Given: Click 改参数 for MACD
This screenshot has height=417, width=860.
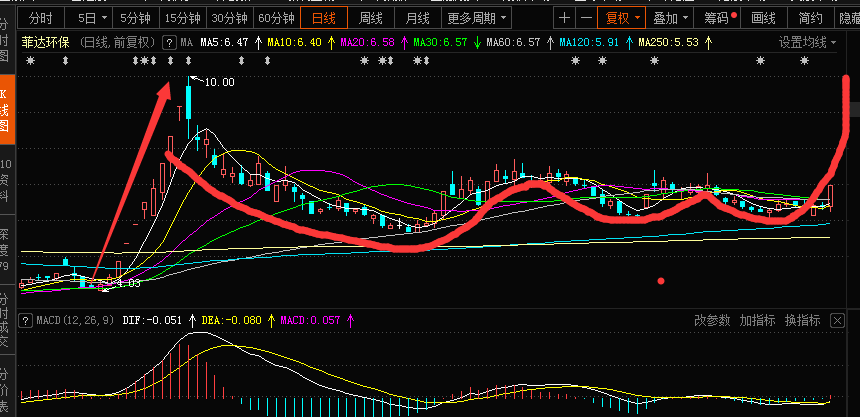Looking at the screenshot, I should click(712, 320).
